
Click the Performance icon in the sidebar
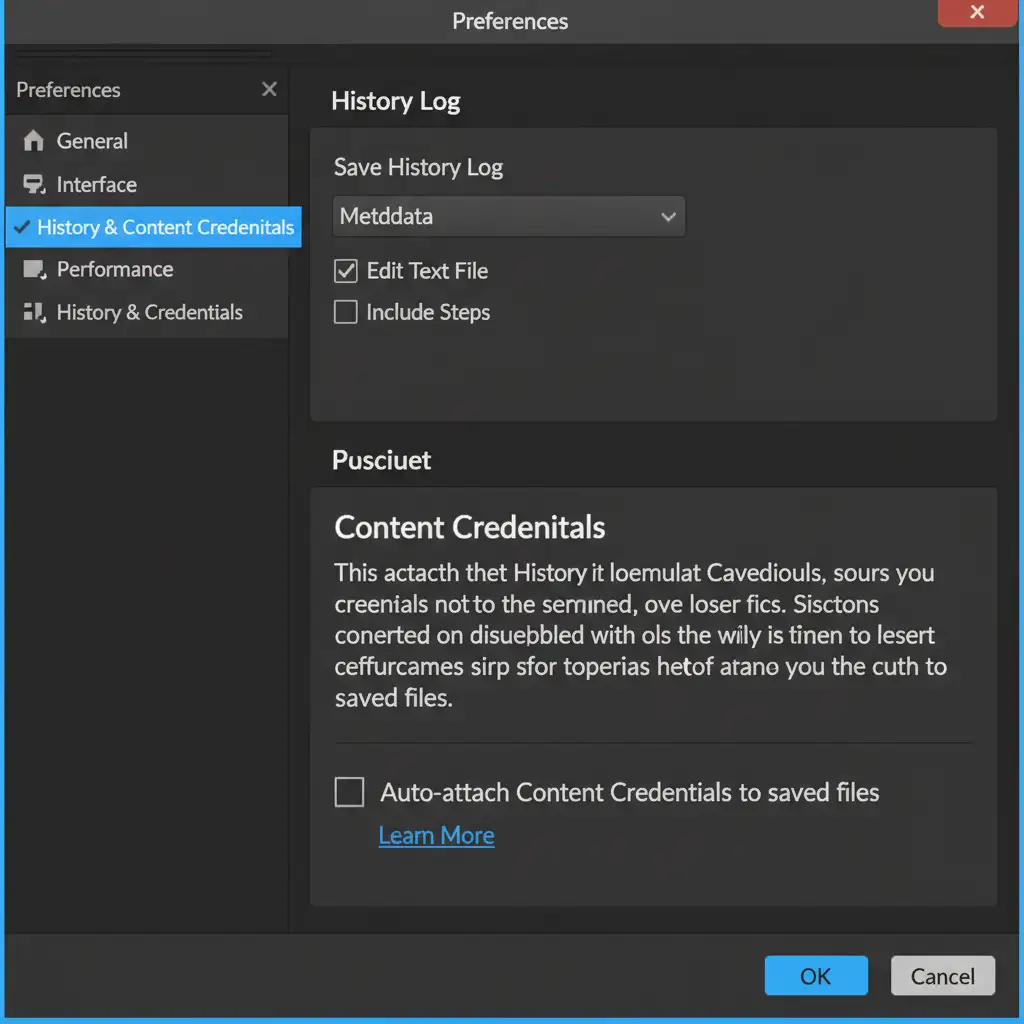coord(34,270)
